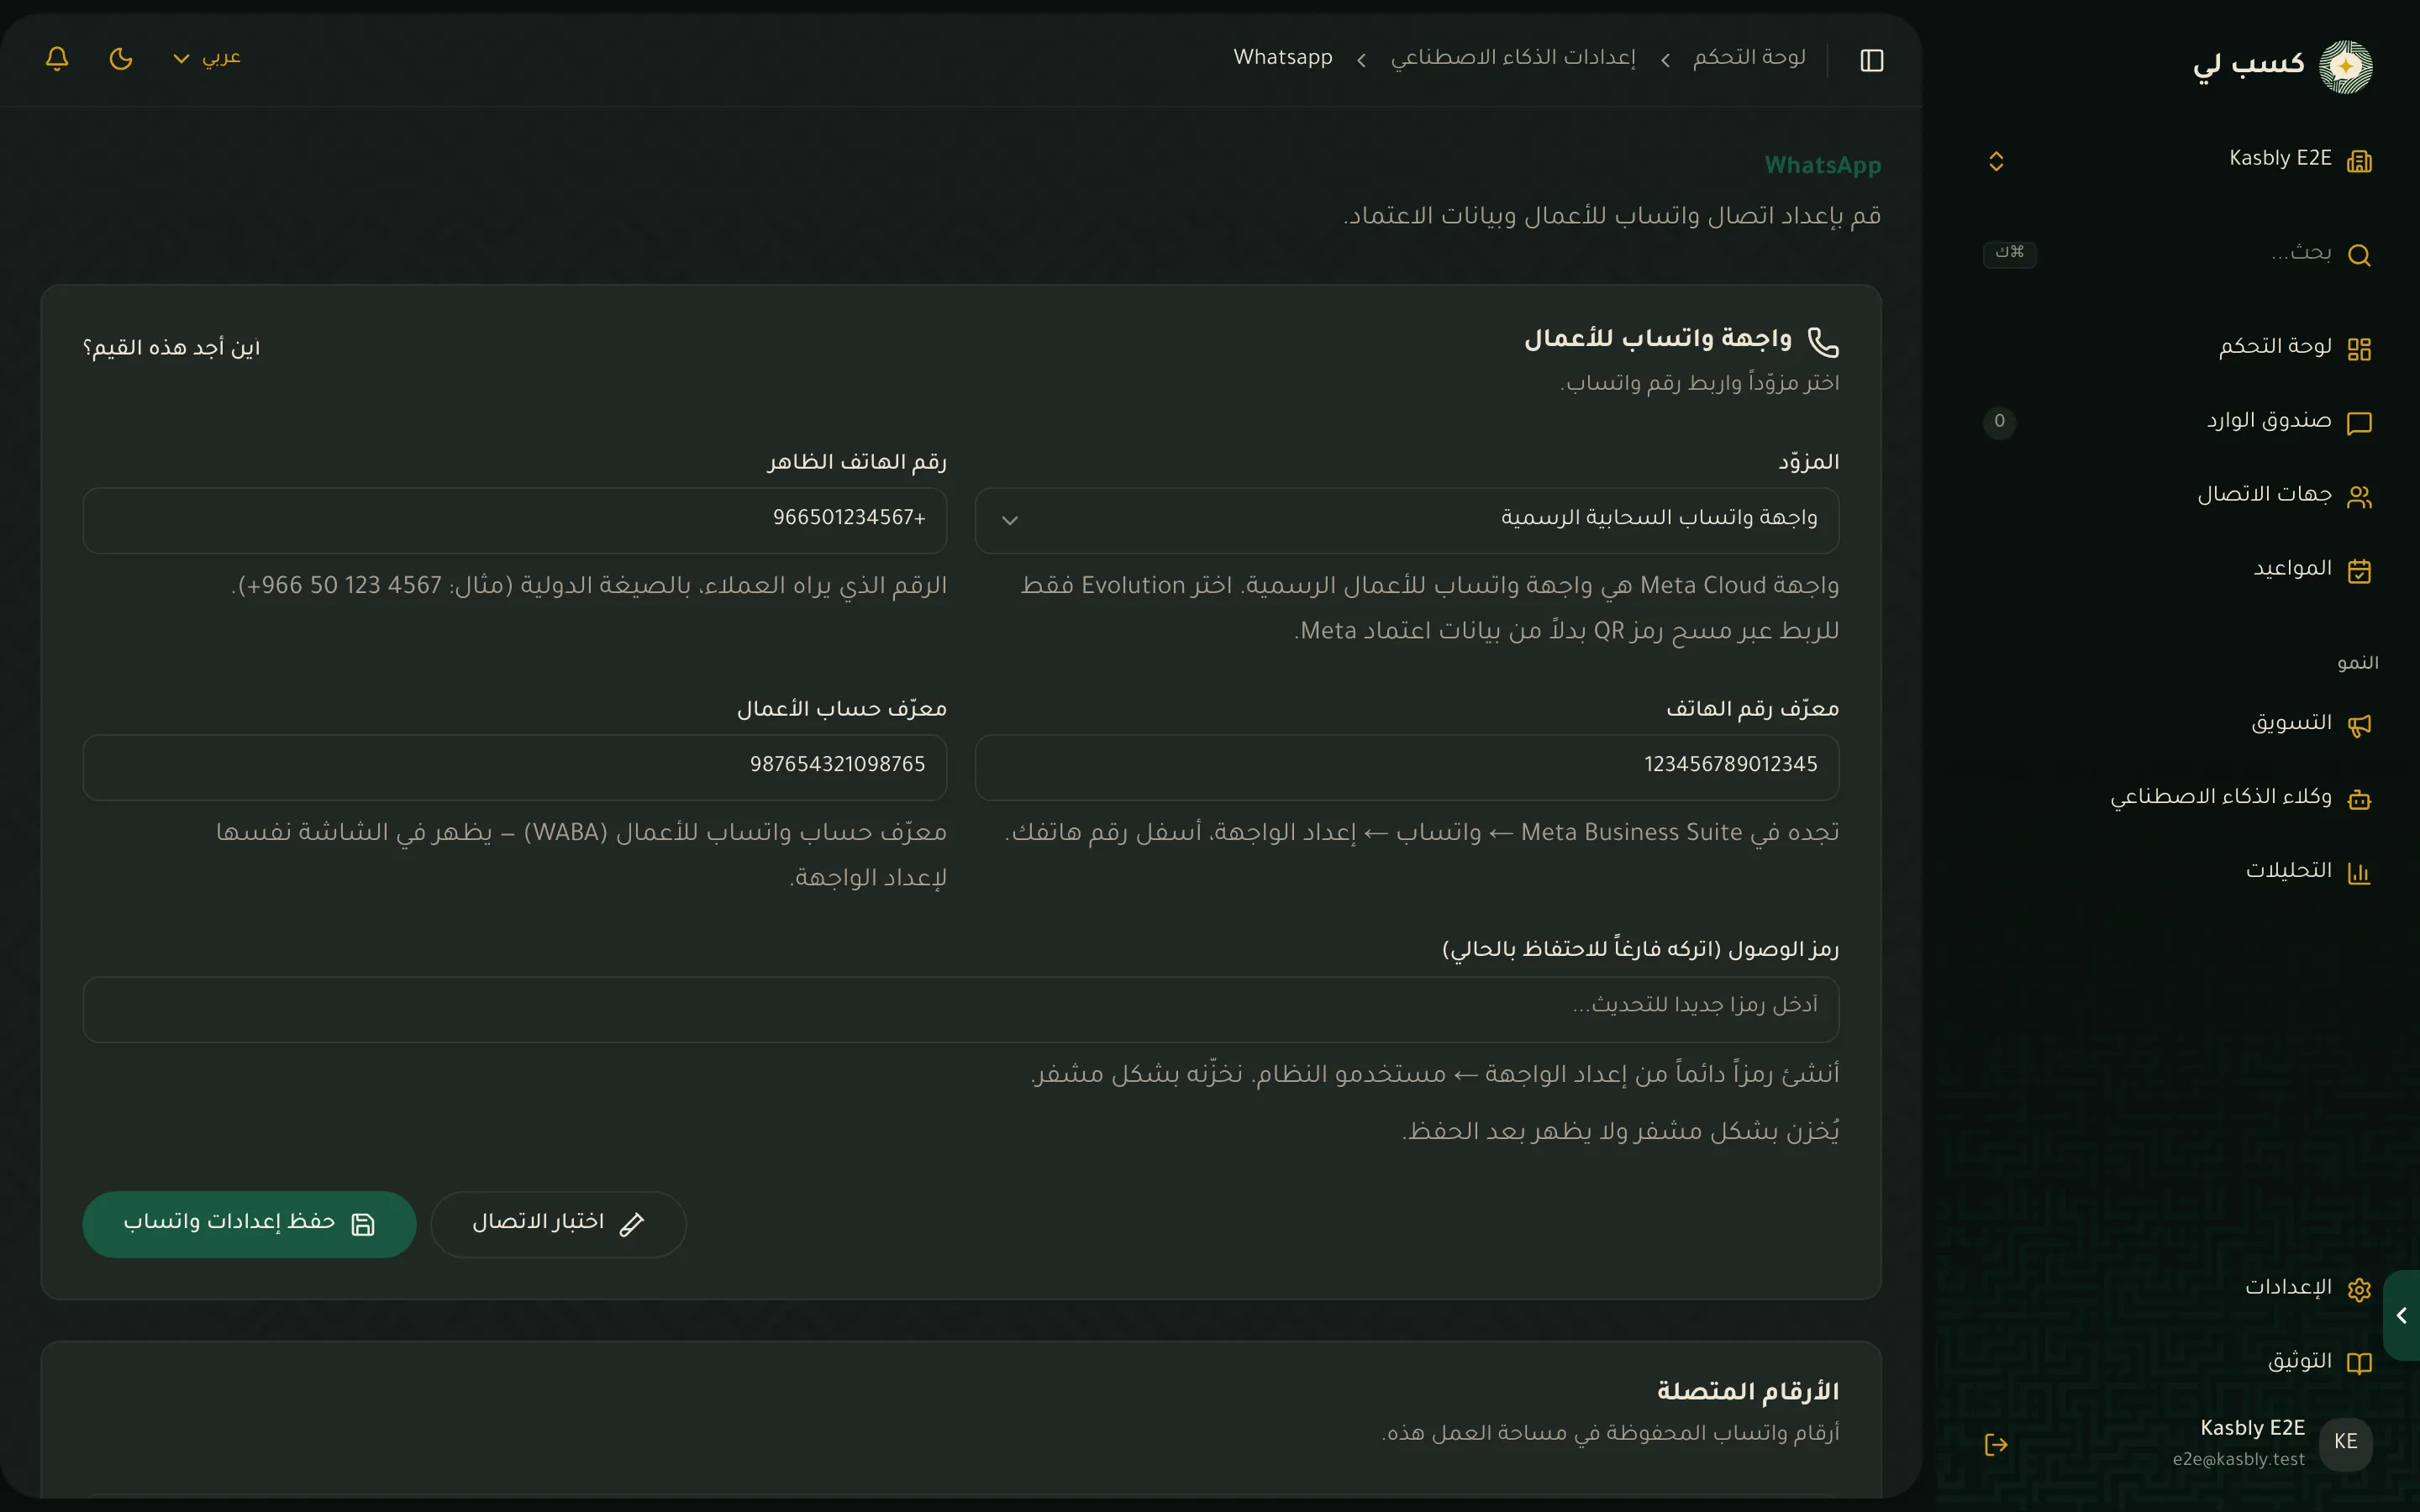Click حفظ إعدادات واتساب save button
The image size is (2420, 1512).
[249, 1224]
